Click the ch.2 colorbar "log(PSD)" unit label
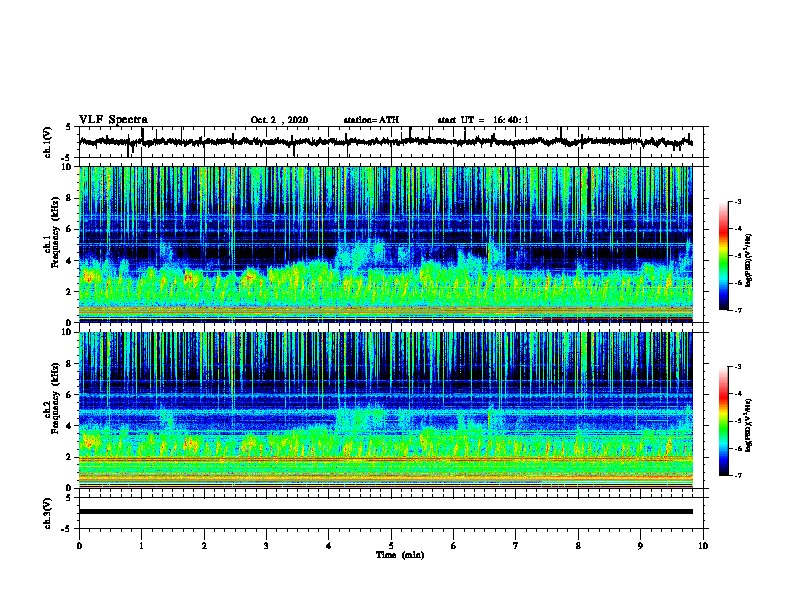Image resolution: width=792 pixels, height=612 pixels. (x=748, y=425)
